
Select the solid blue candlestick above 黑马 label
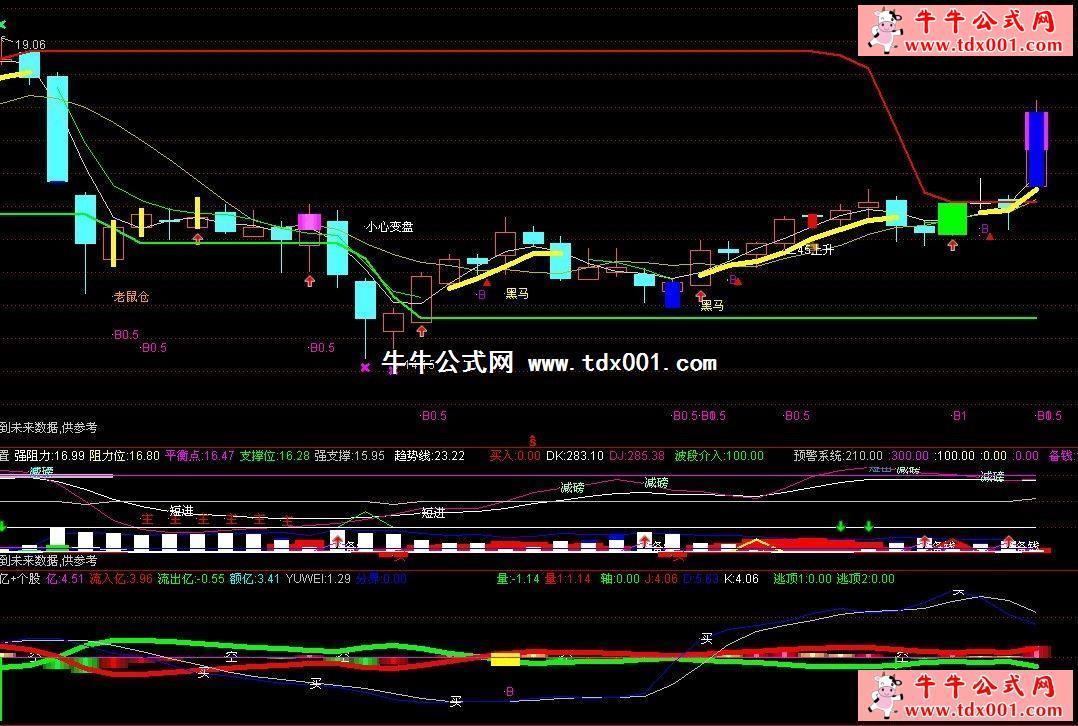click(673, 294)
